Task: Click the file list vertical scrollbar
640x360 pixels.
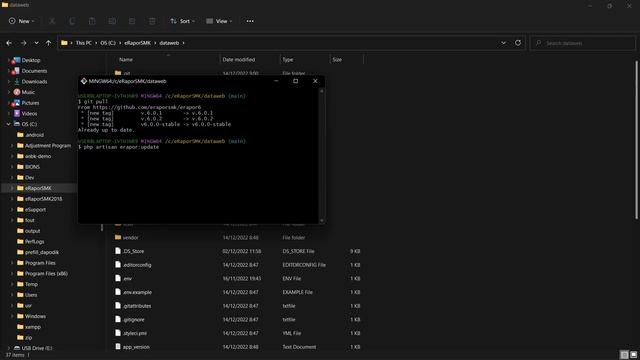Action: pyautogui.click(x=636, y=139)
